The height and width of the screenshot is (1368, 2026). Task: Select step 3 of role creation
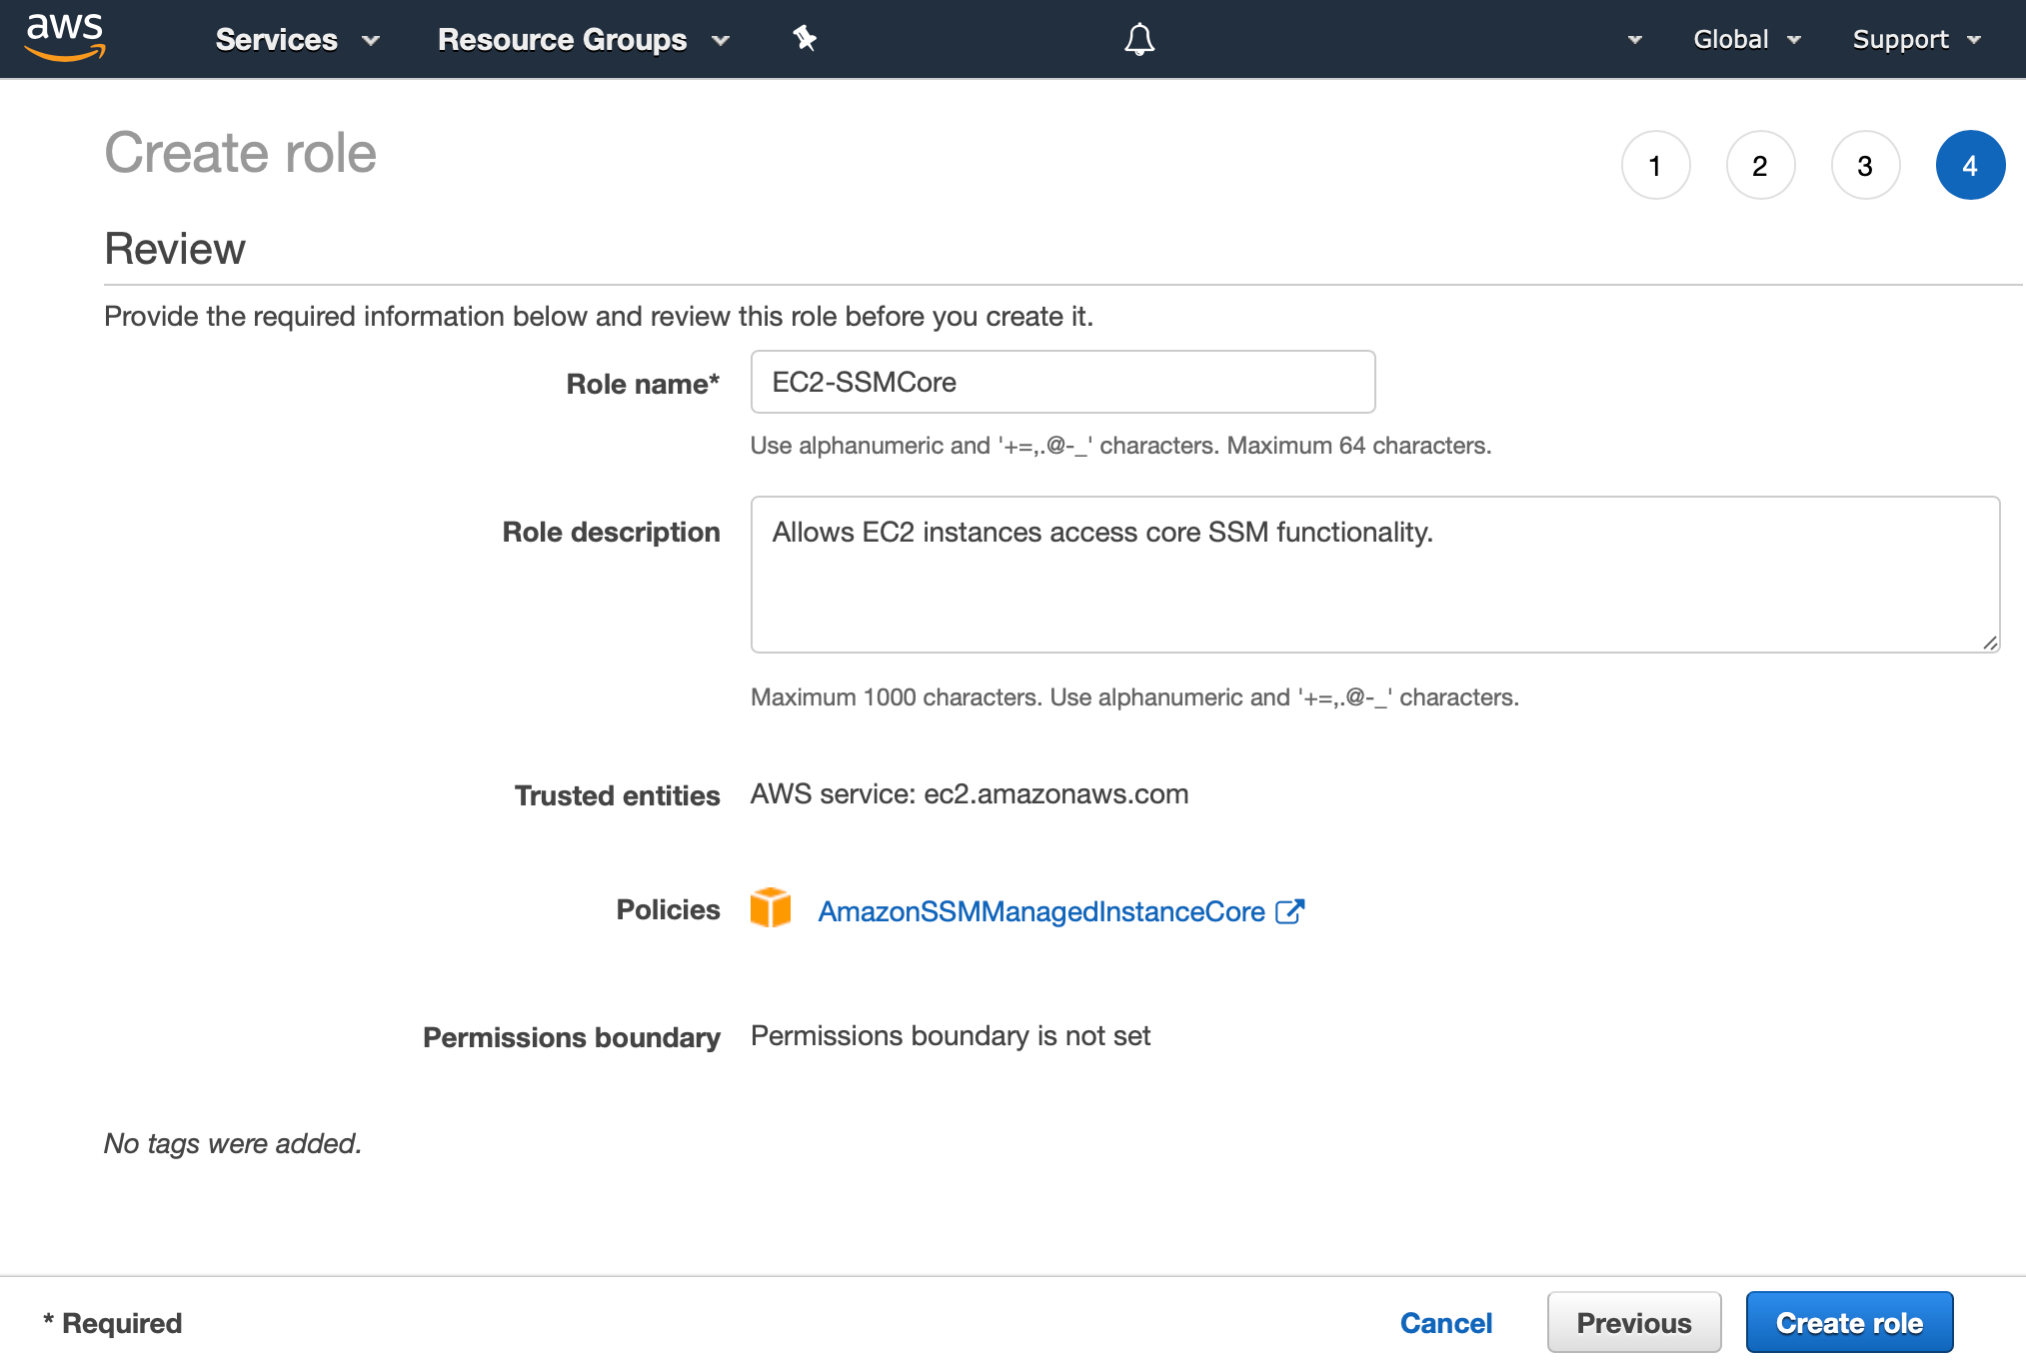click(x=1865, y=165)
